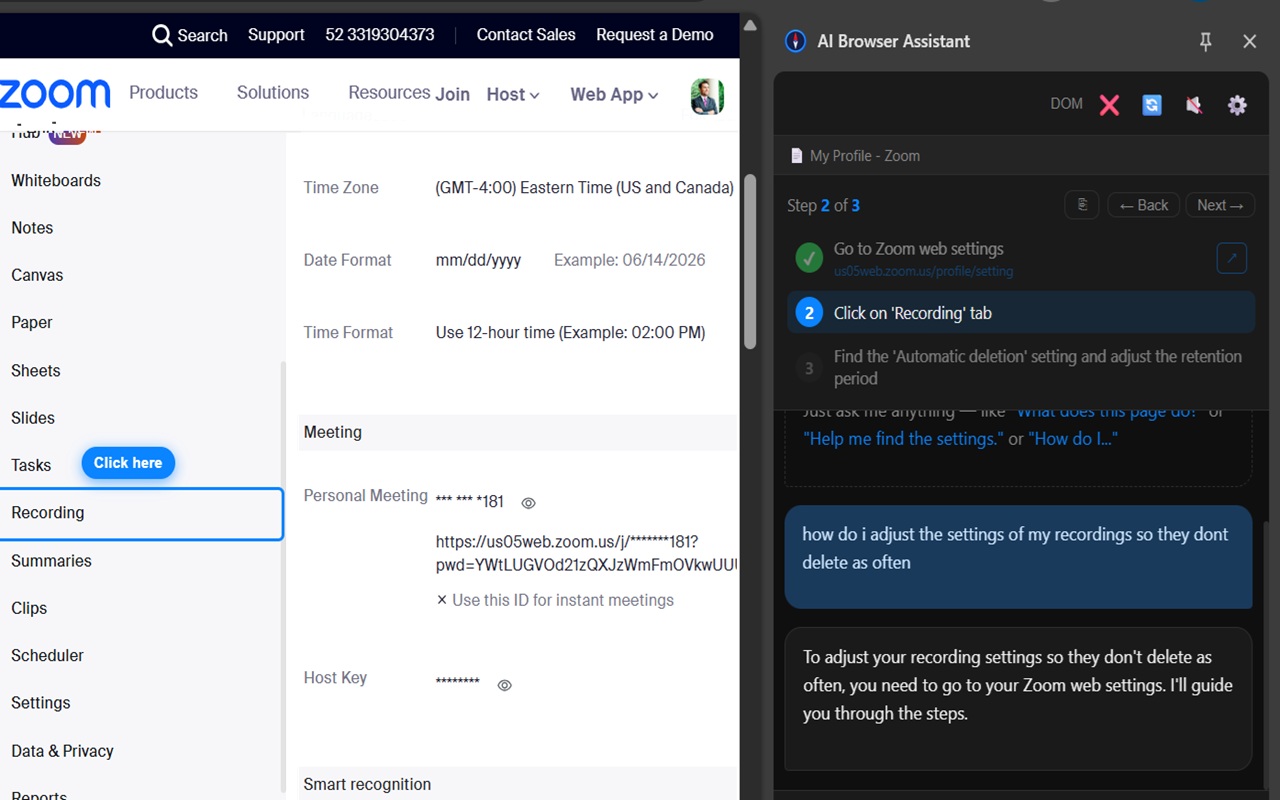This screenshot has width=1280, height=800.
Task: Click 'Use 12-hour time' value
Action: coord(571,333)
